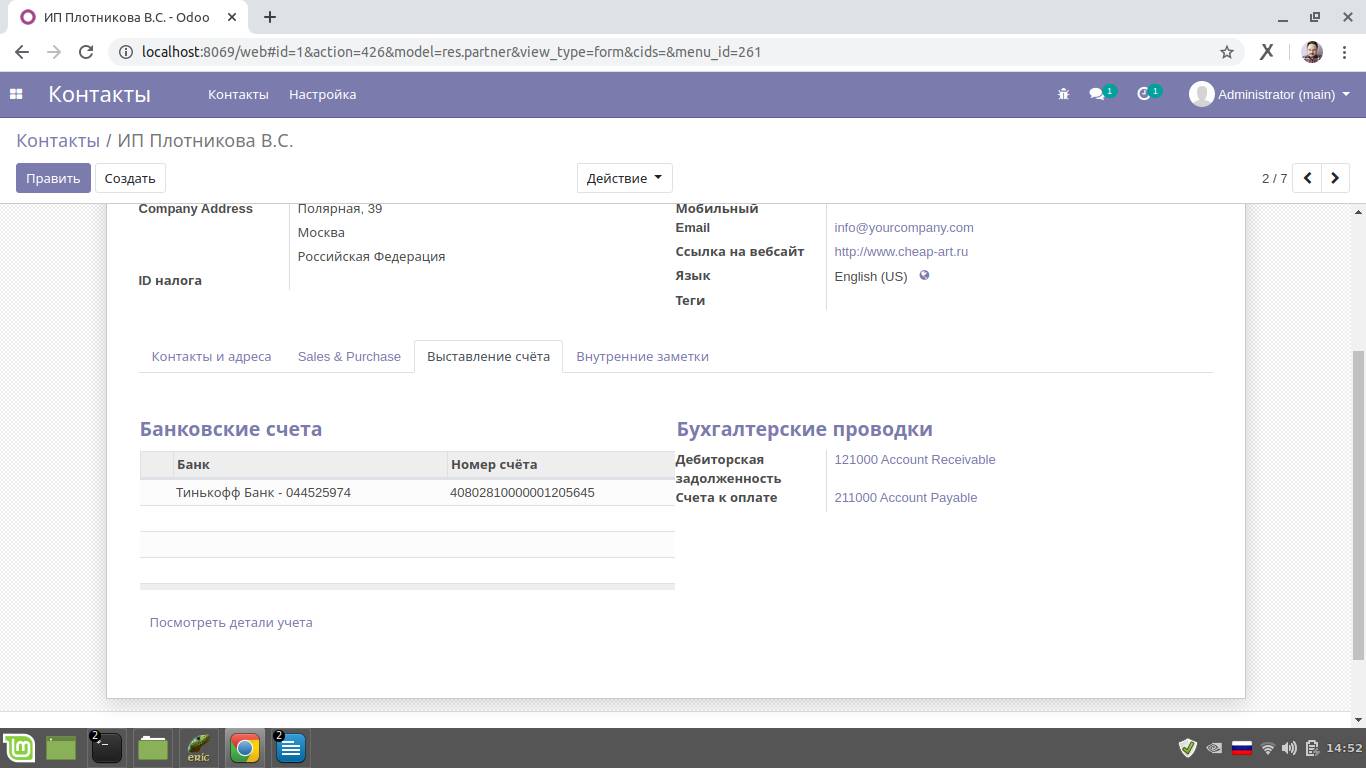Expand the Действие dropdown
The height and width of the screenshot is (768, 1366).
(x=624, y=178)
